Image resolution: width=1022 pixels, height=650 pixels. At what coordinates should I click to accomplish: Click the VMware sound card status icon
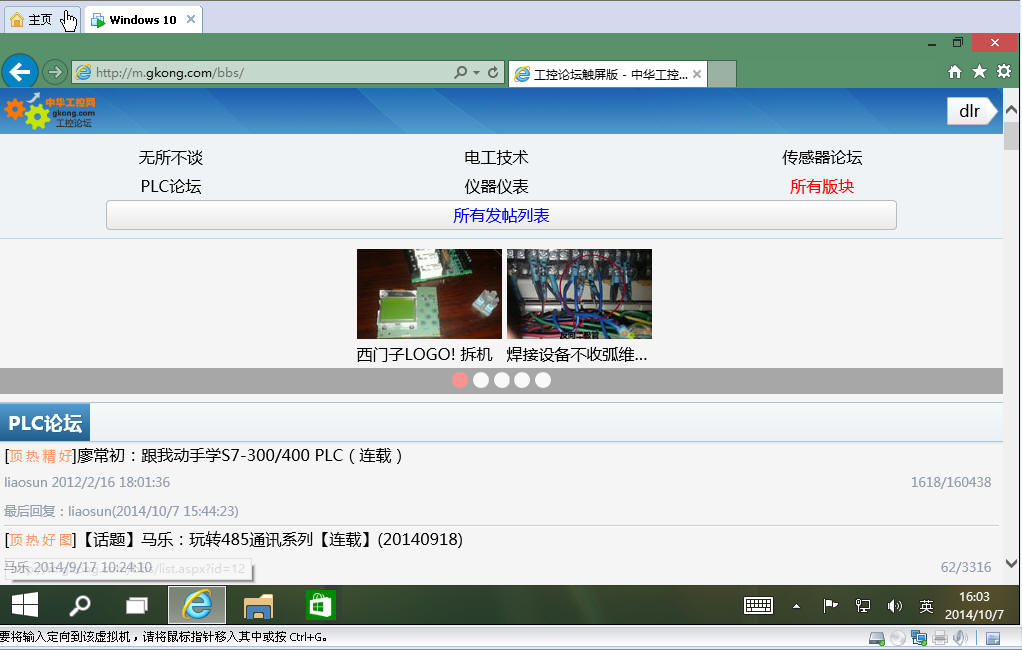(x=960, y=638)
